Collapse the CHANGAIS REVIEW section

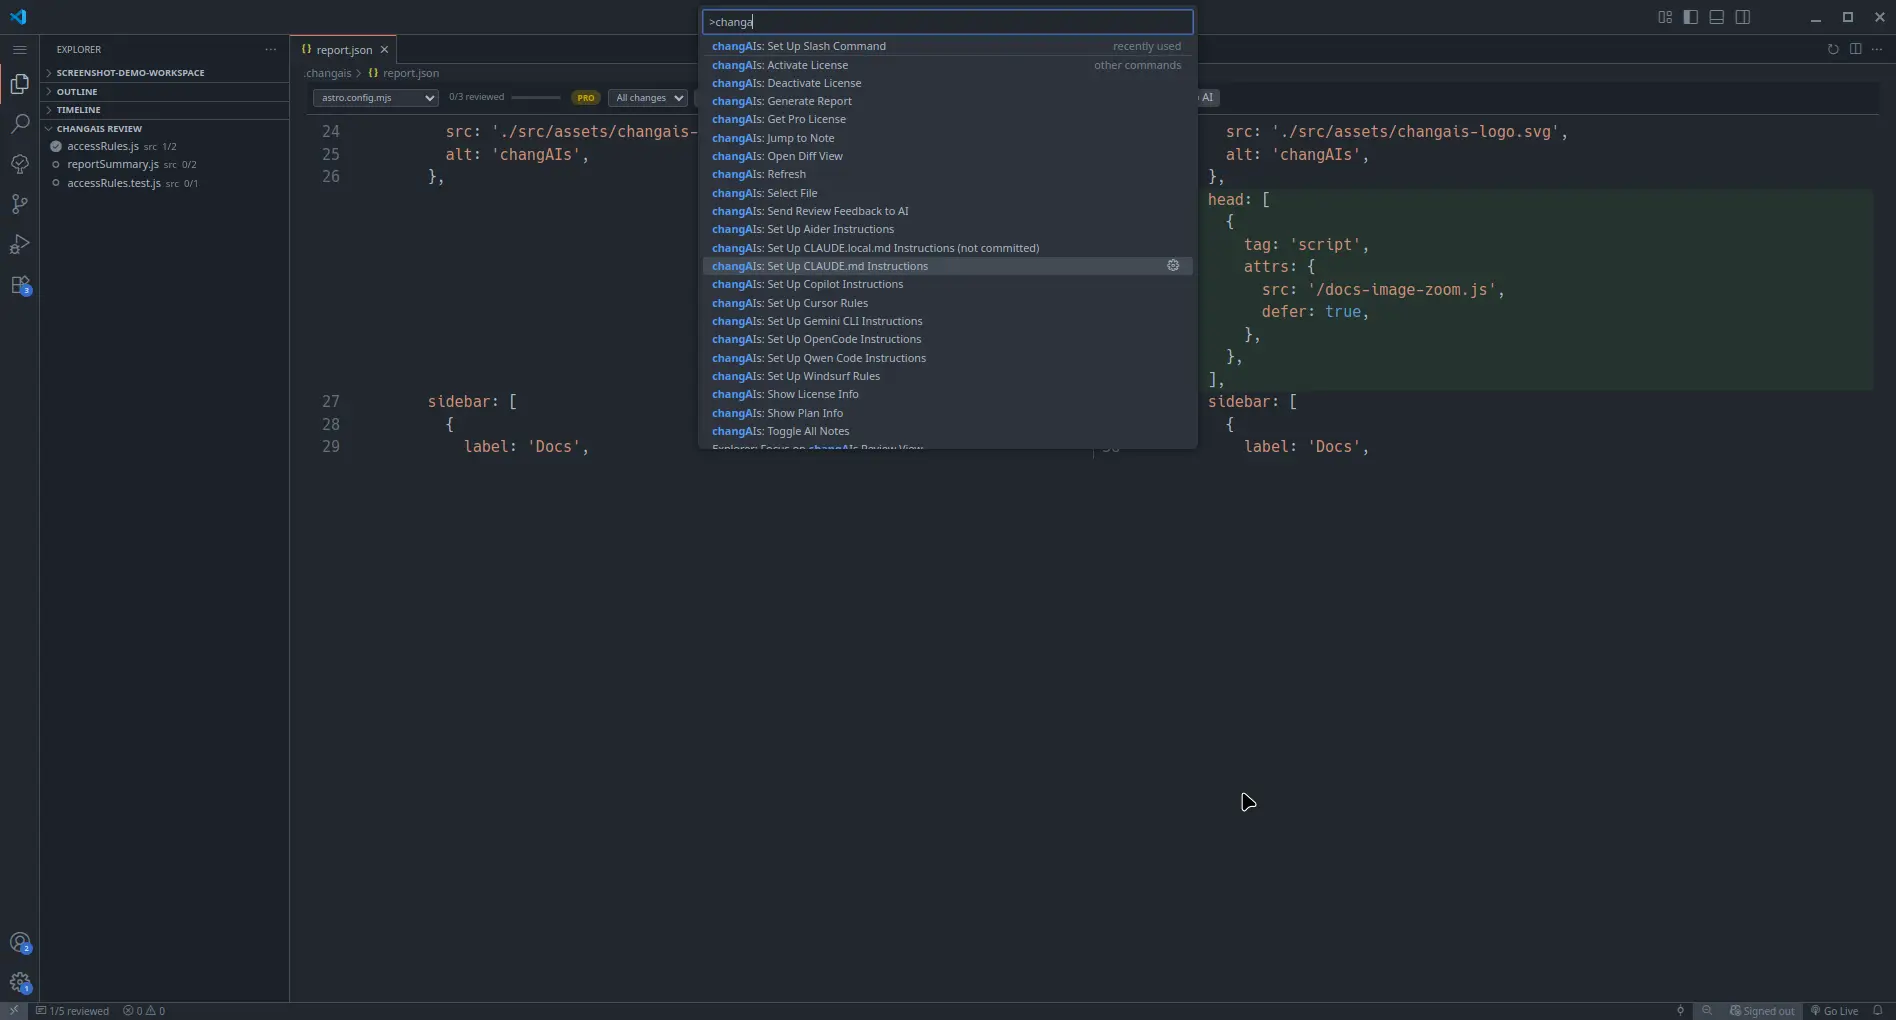[x=165, y=129]
